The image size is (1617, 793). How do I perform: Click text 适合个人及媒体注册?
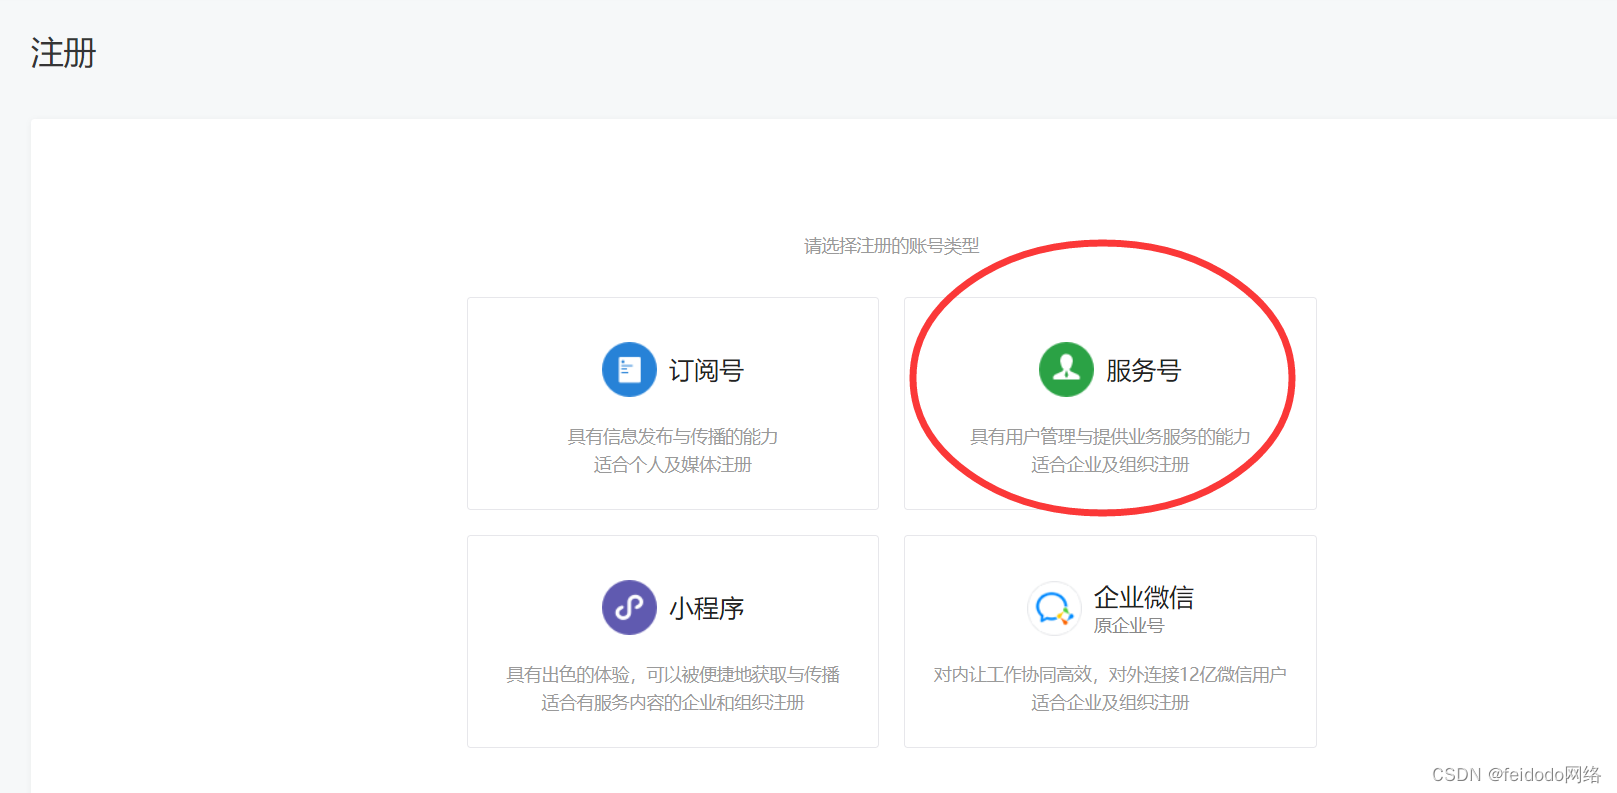673,465
